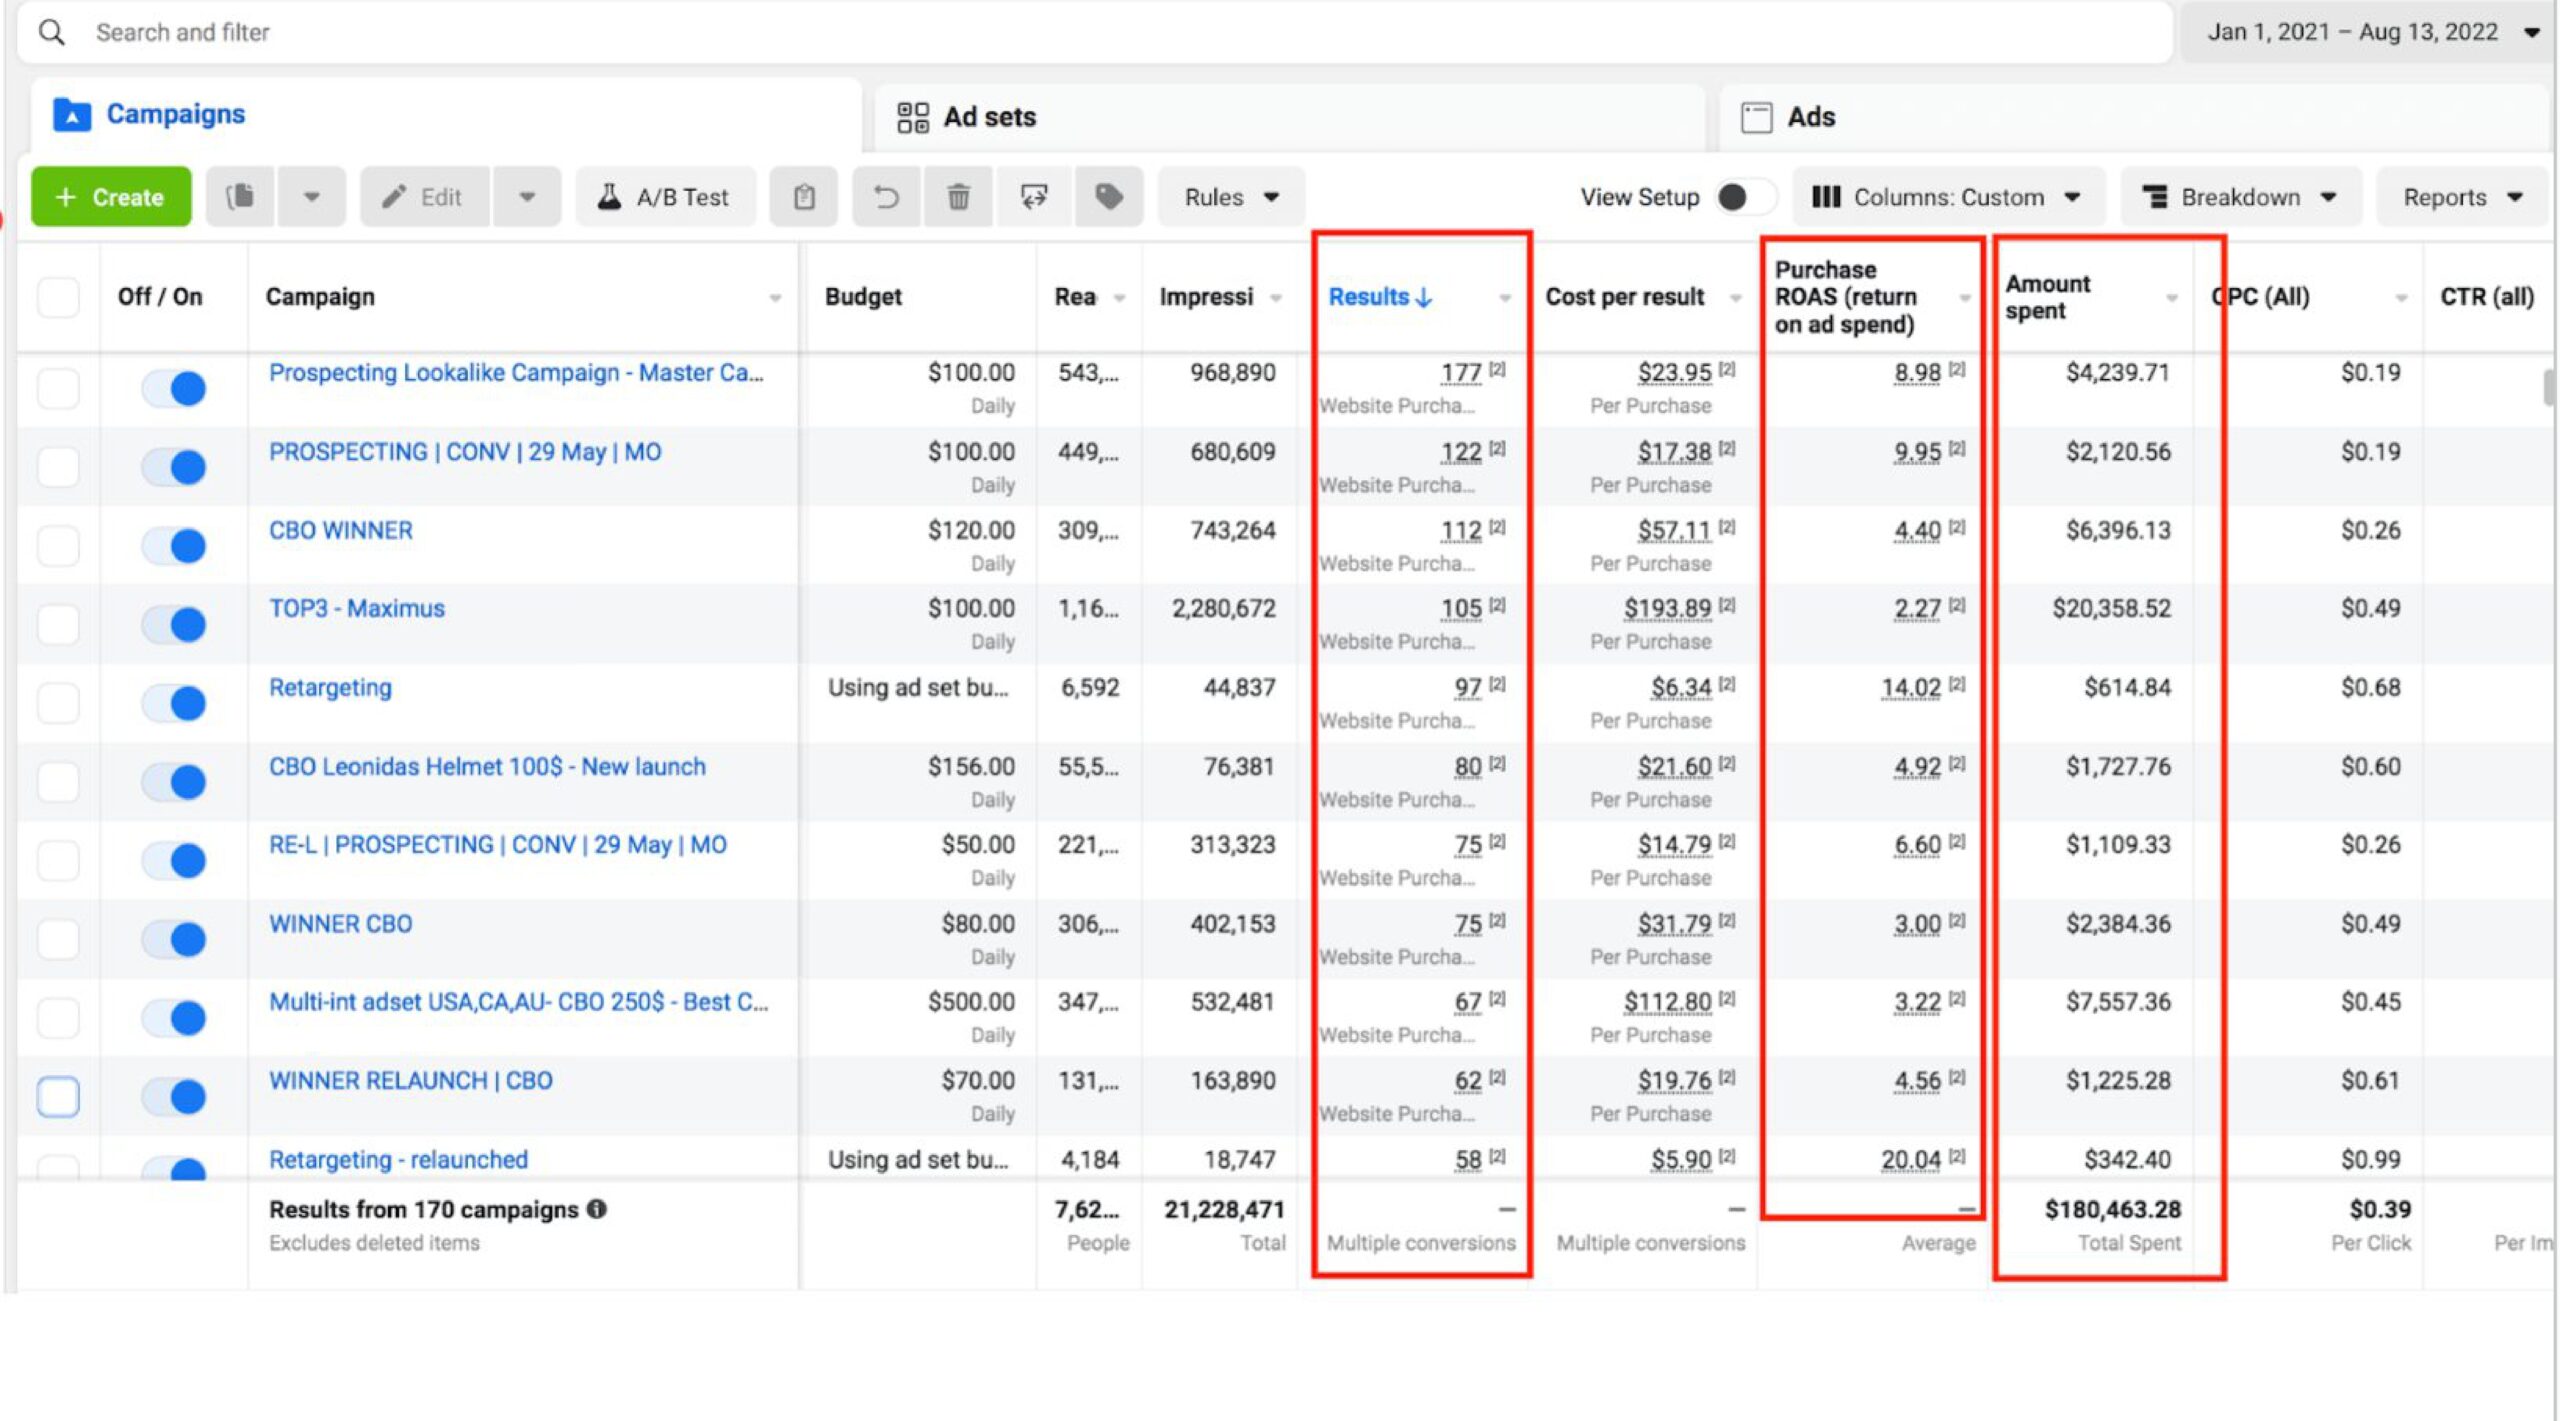The image size is (2560, 1421).
Task: Click Results footnote marker for 177
Action: click(x=1496, y=369)
